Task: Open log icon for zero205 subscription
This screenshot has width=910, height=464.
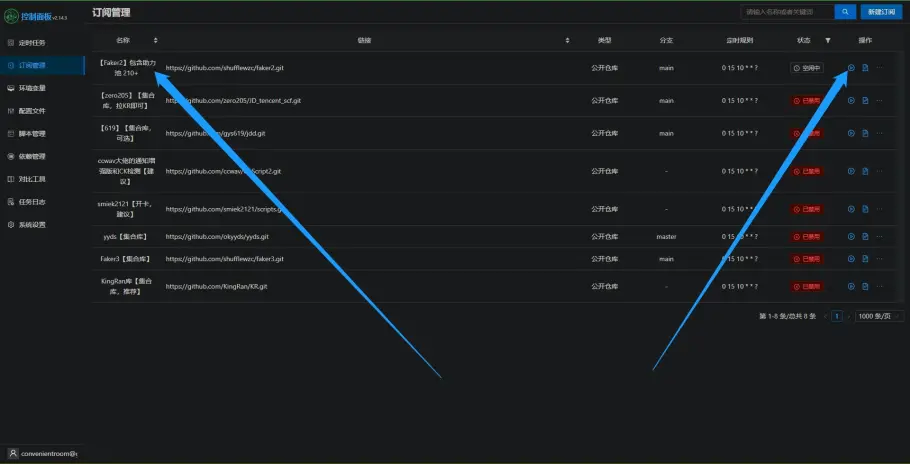Action: (865, 101)
